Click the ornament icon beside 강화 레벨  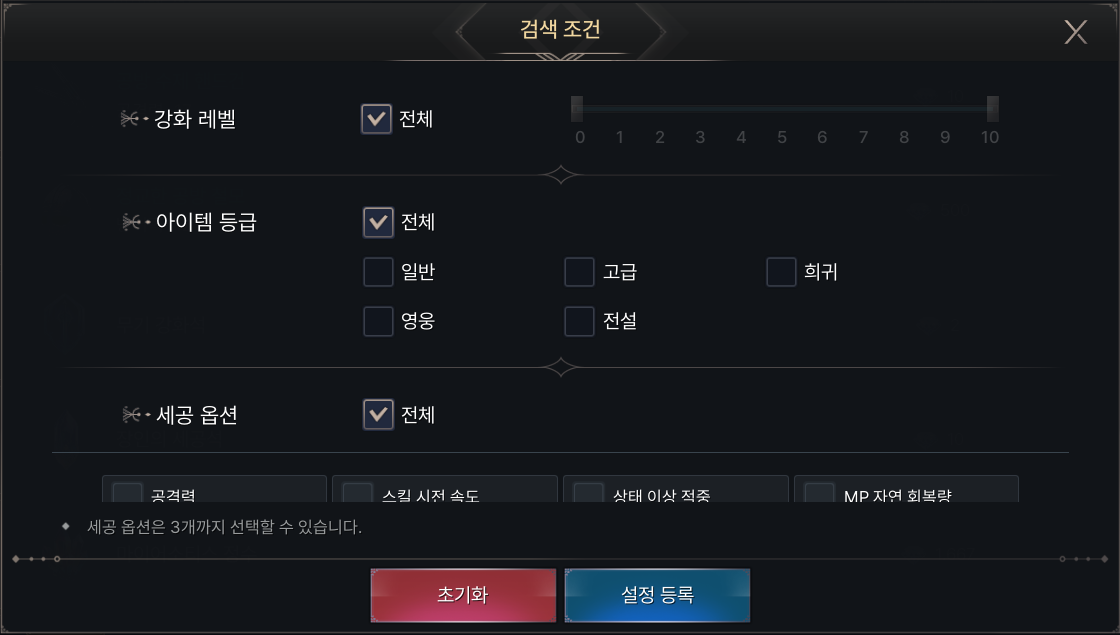[x=133, y=120]
